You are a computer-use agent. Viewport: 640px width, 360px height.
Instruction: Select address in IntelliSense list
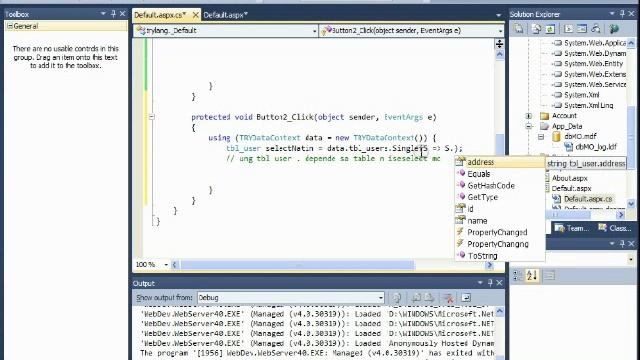pyautogui.click(x=500, y=162)
